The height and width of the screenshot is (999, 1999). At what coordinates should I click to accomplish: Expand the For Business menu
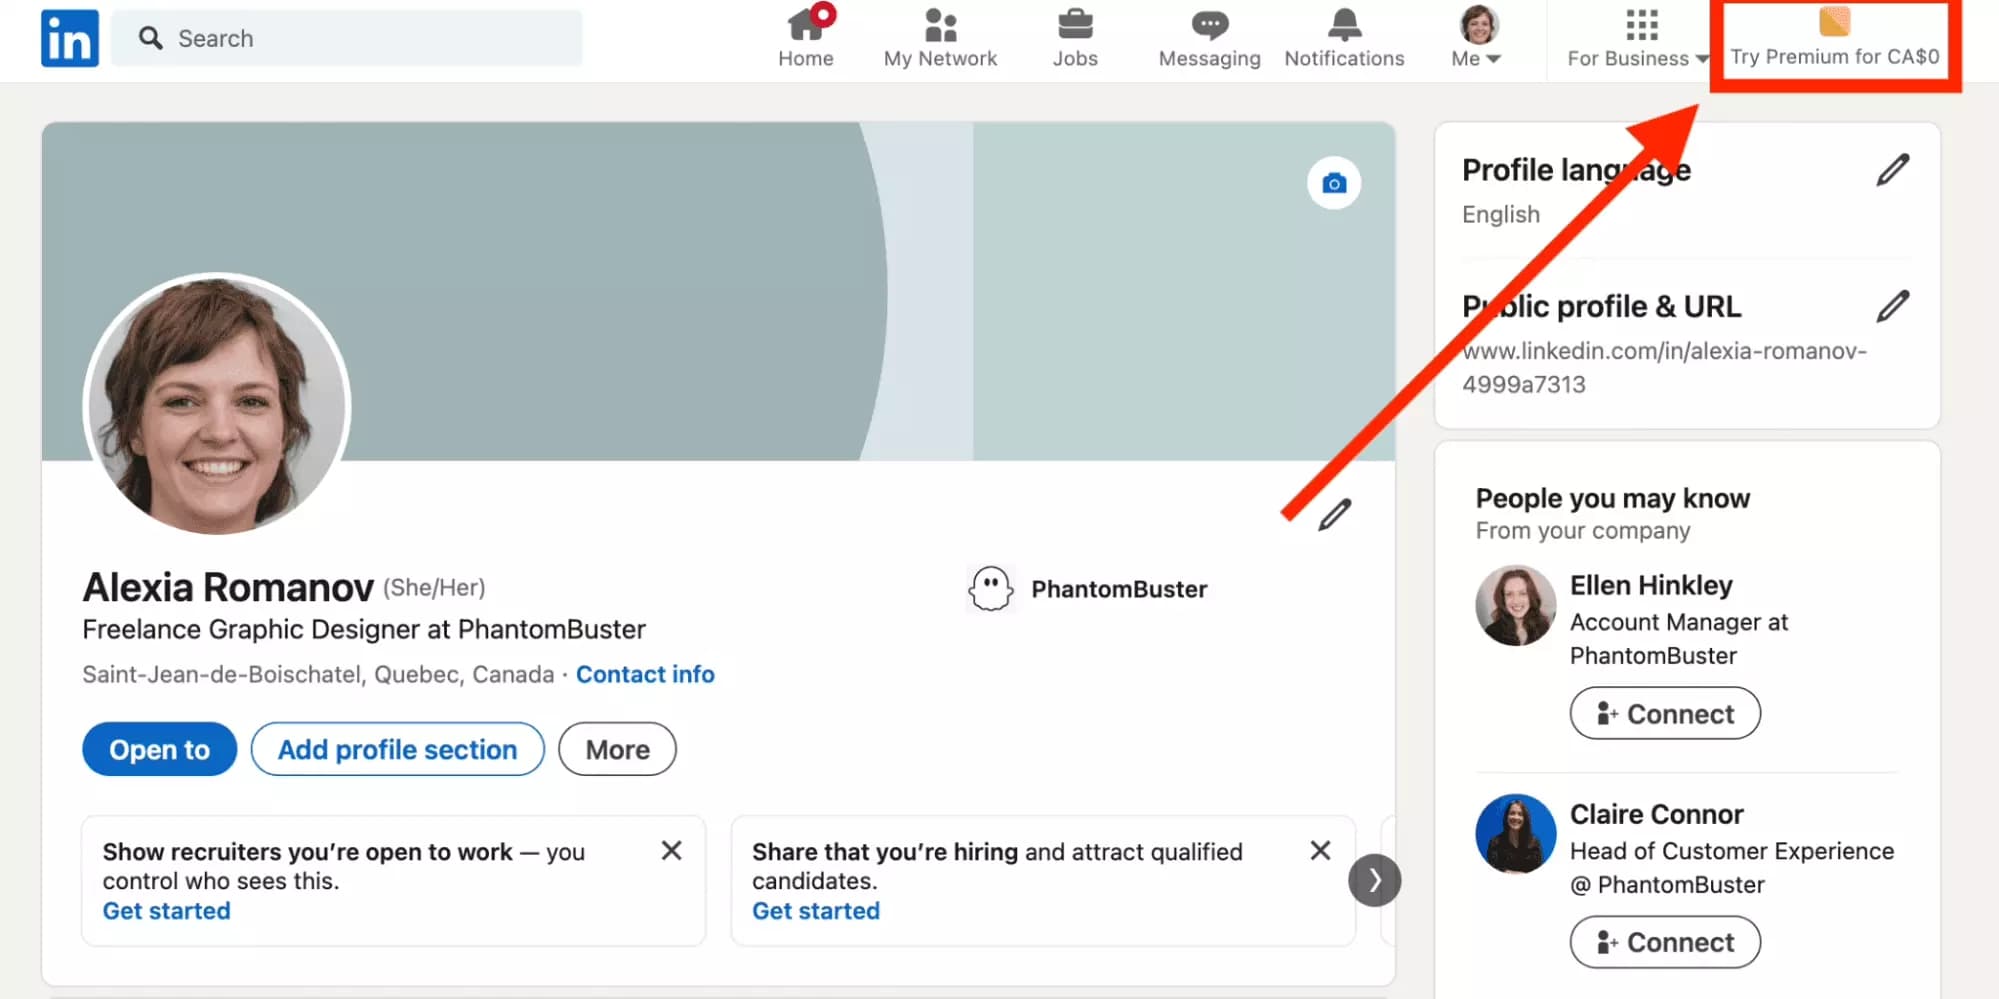(x=1634, y=38)
